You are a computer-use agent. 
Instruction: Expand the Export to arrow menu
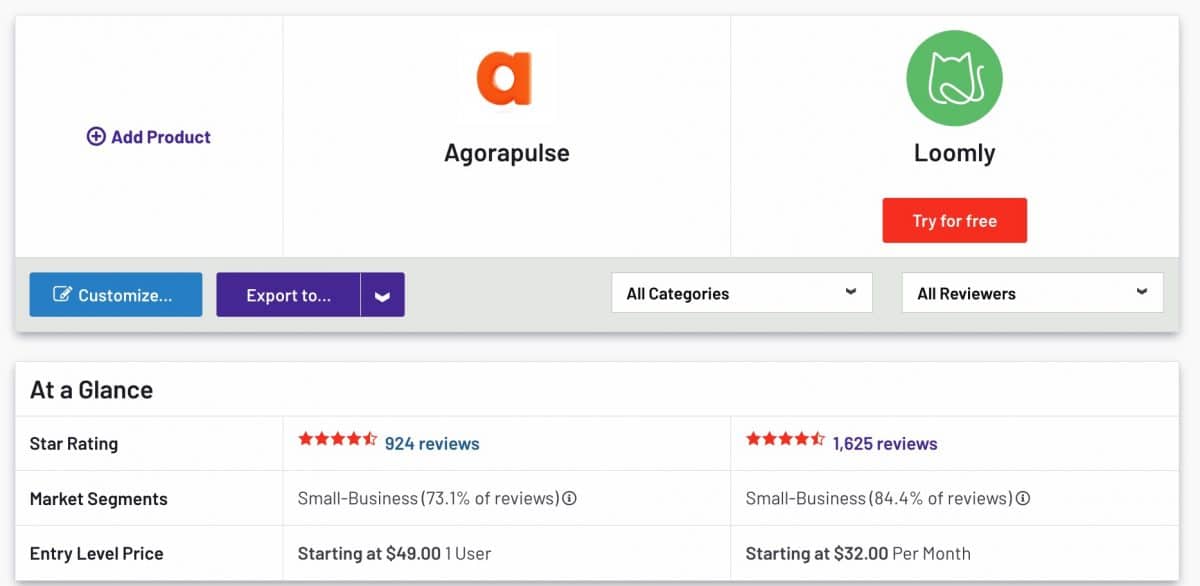click(x=383, y=296)
